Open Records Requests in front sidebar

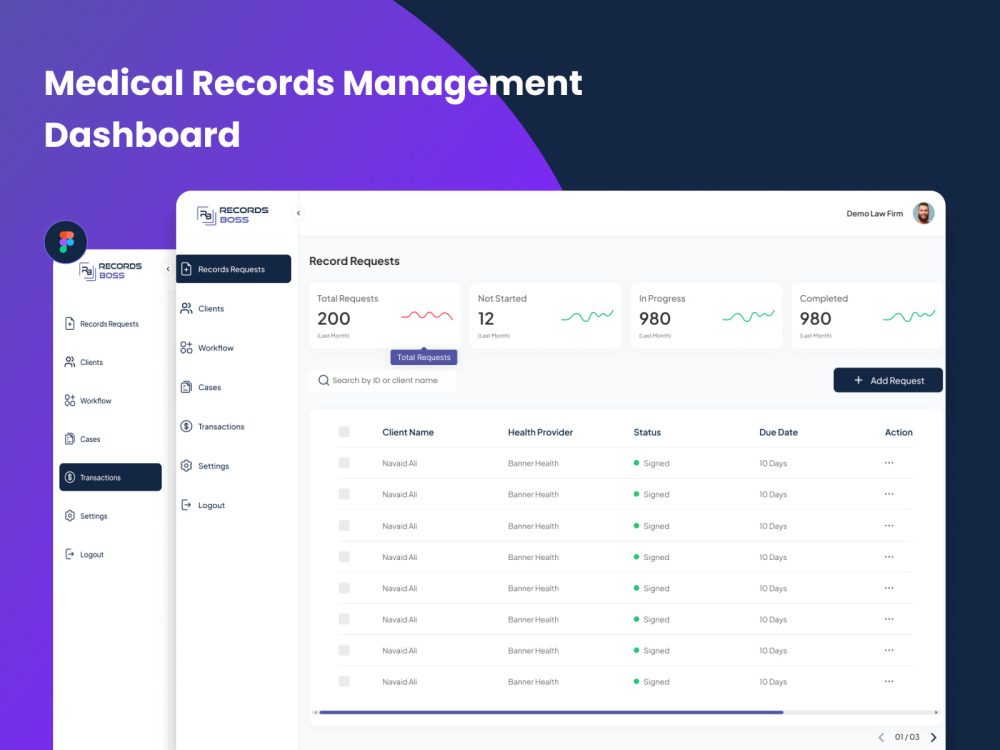click(x=233, y=269)
